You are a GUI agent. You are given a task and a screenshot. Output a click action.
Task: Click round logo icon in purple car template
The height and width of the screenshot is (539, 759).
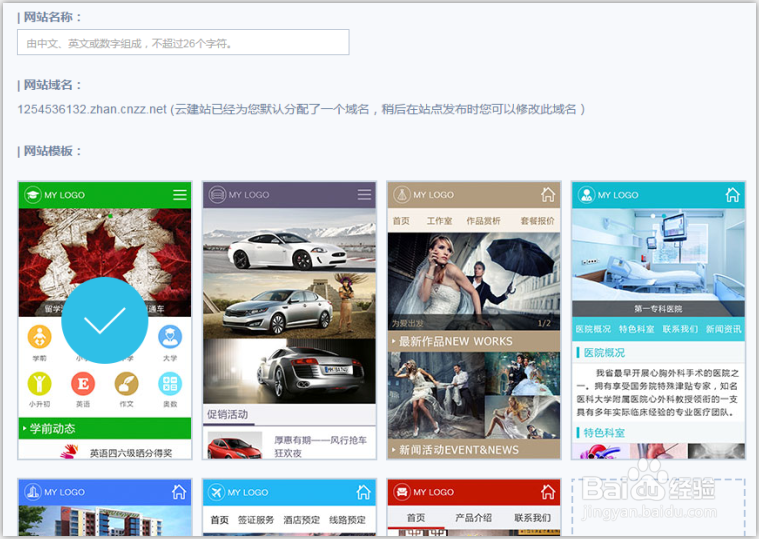tap(217, 195)
